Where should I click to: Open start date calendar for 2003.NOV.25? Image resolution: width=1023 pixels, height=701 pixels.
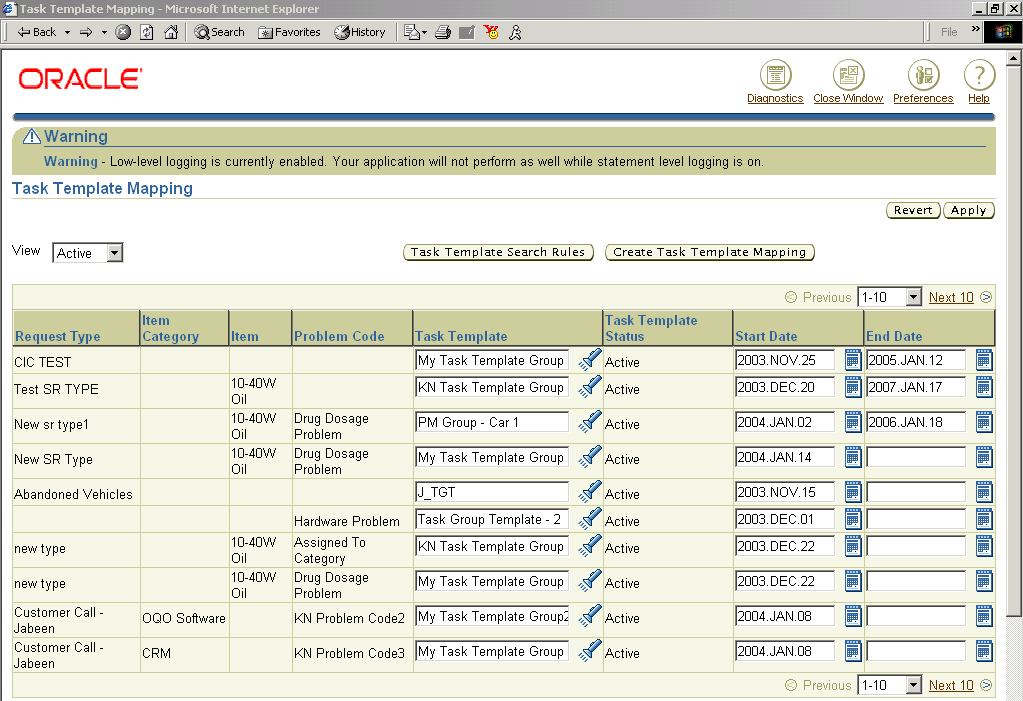tap(853, 360)
